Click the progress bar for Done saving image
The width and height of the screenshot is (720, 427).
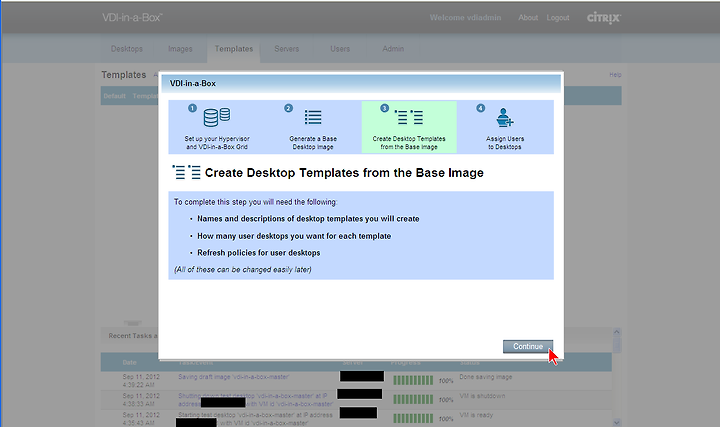pos(413,381)
